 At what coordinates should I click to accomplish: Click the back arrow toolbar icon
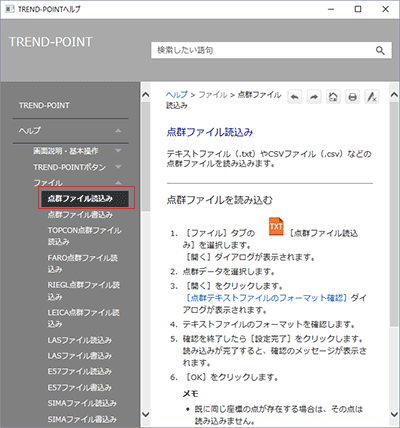click(295, 97)
